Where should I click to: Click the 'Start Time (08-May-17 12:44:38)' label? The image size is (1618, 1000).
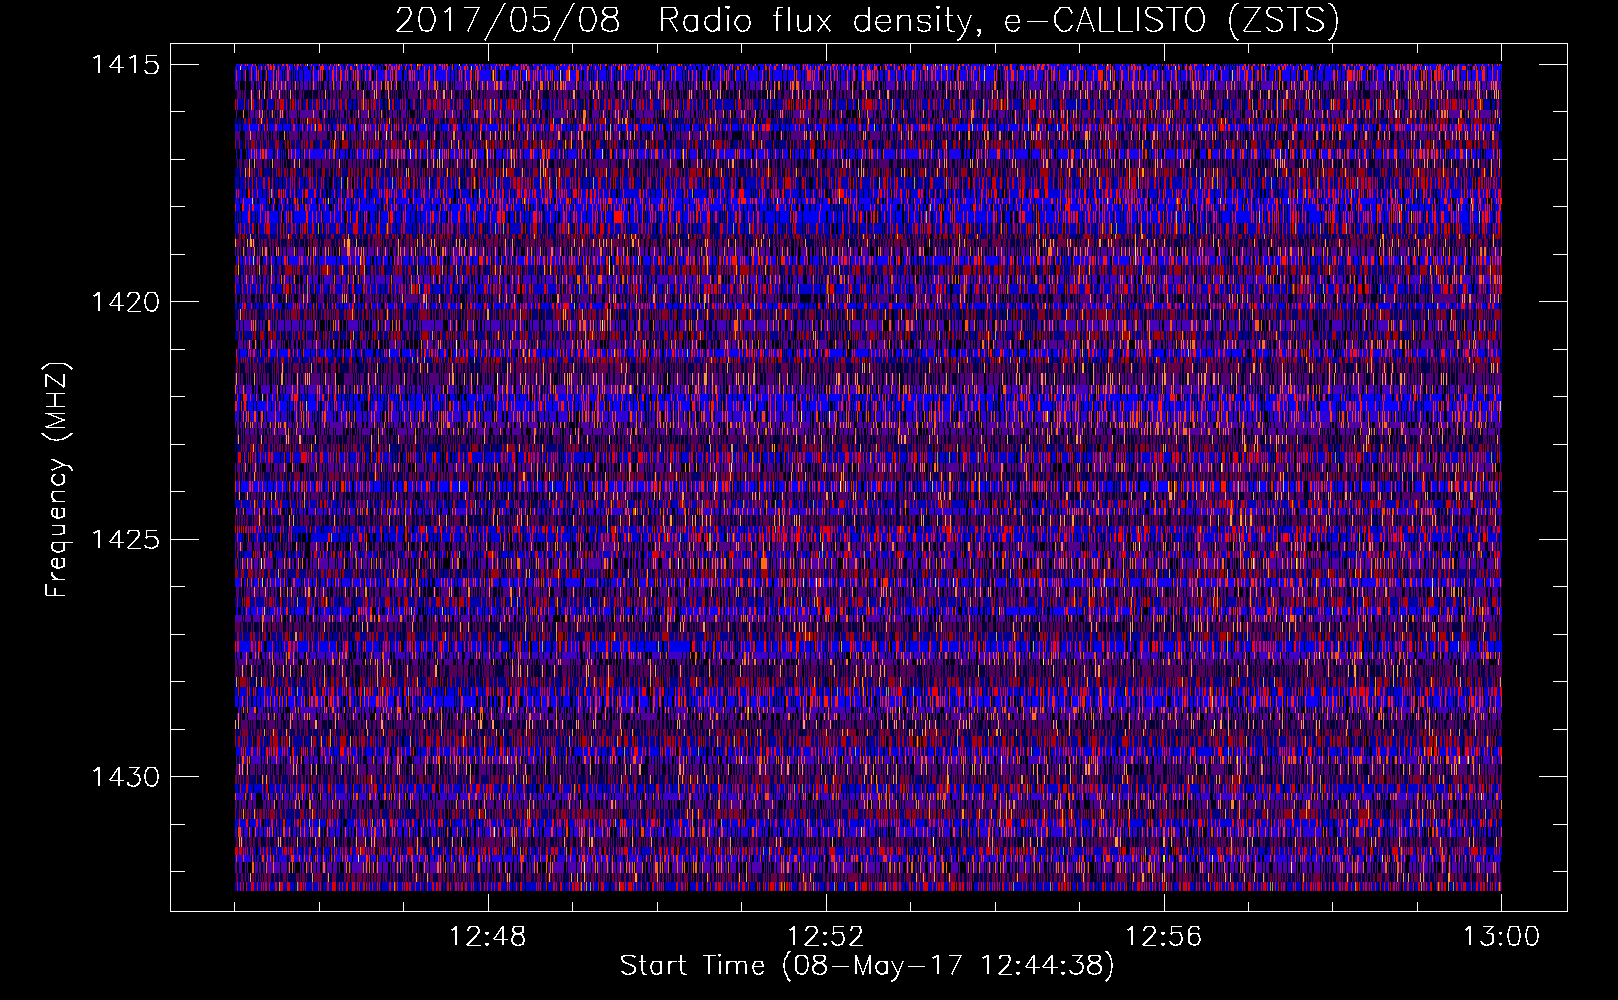867,966
